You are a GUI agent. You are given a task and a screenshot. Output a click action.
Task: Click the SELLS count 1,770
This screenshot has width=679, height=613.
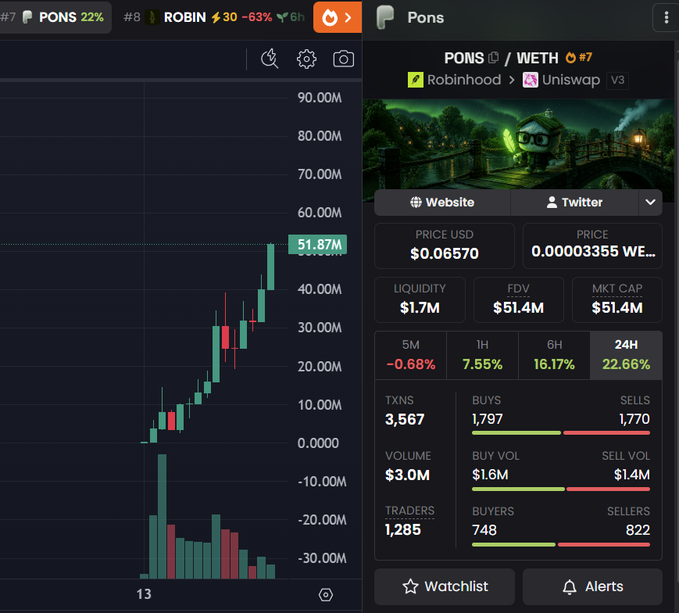(634, 419)
